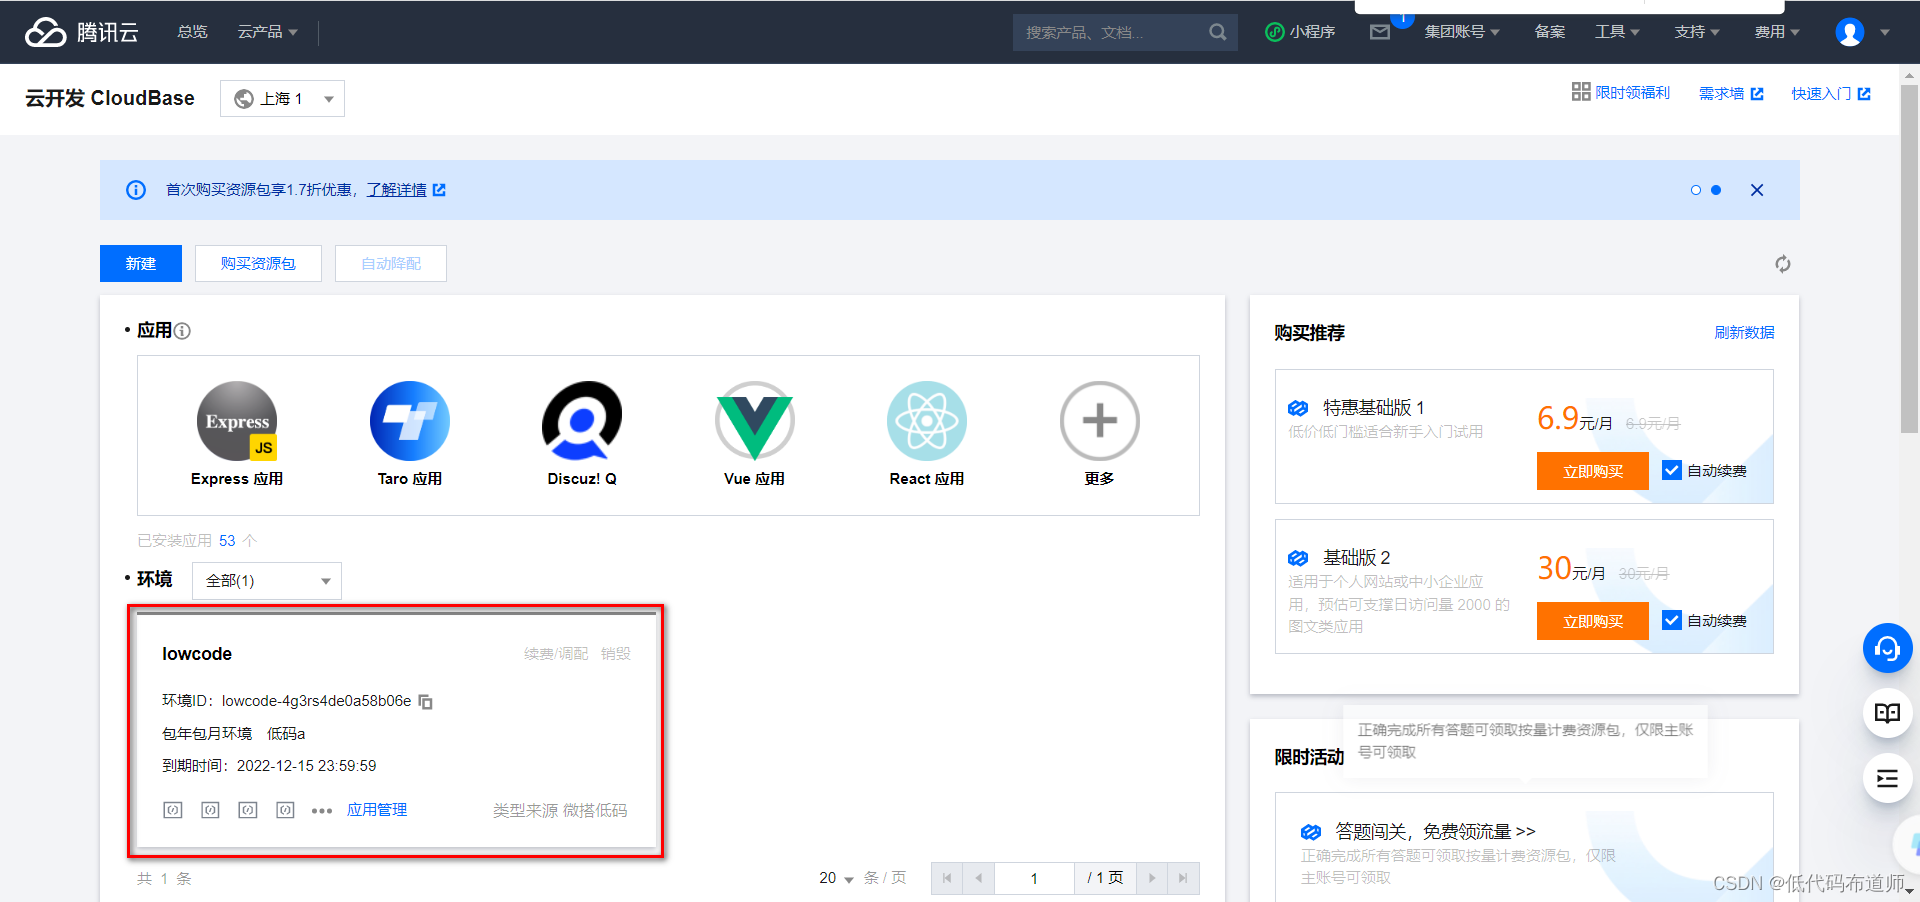Click the 购买资源包 button

[x=258, y=263]
